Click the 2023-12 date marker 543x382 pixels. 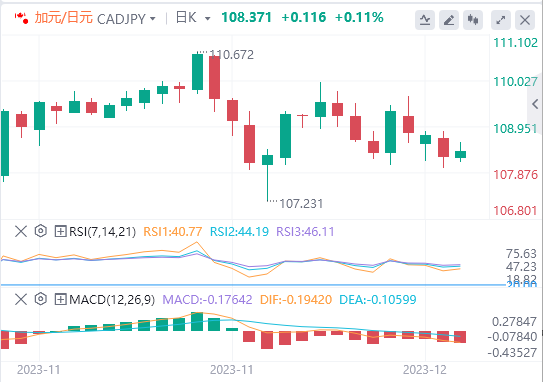(425, 370)
